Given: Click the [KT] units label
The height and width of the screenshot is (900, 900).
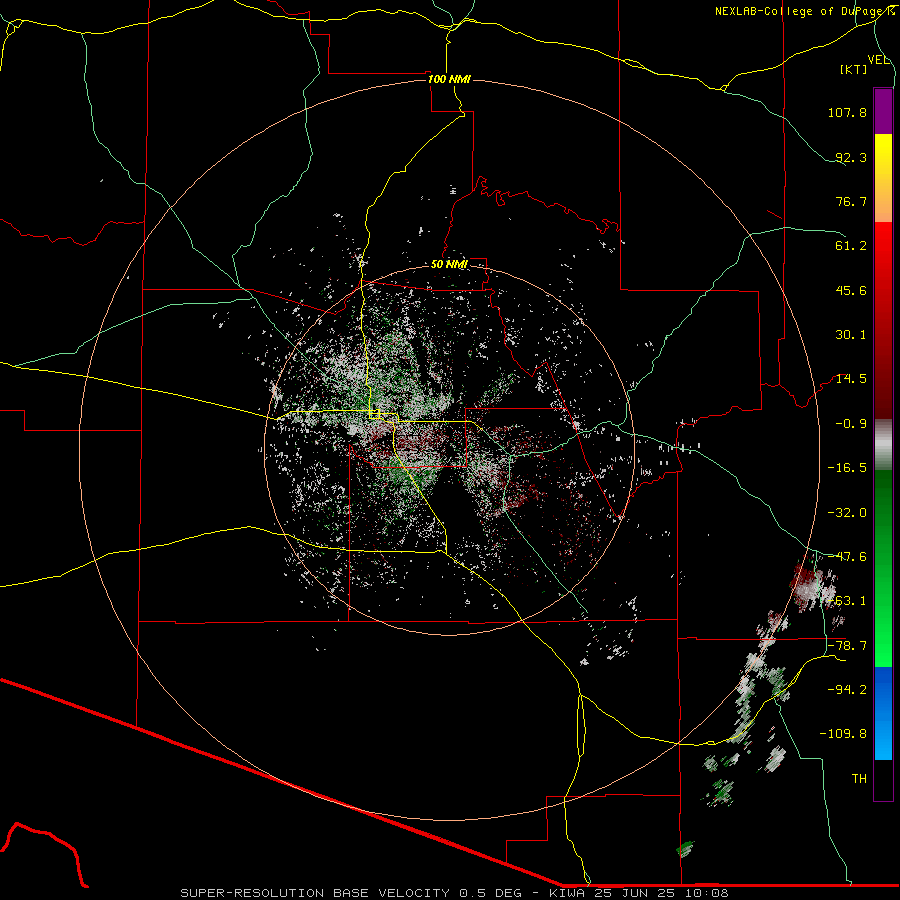Looking at the screenshot, I should click(x=854, y=69).
